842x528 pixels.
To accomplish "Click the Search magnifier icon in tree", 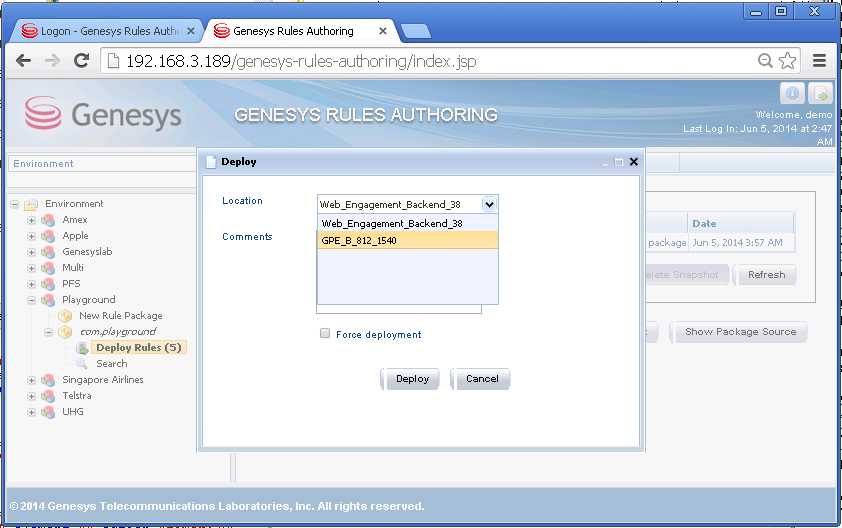I will [82, 364].
